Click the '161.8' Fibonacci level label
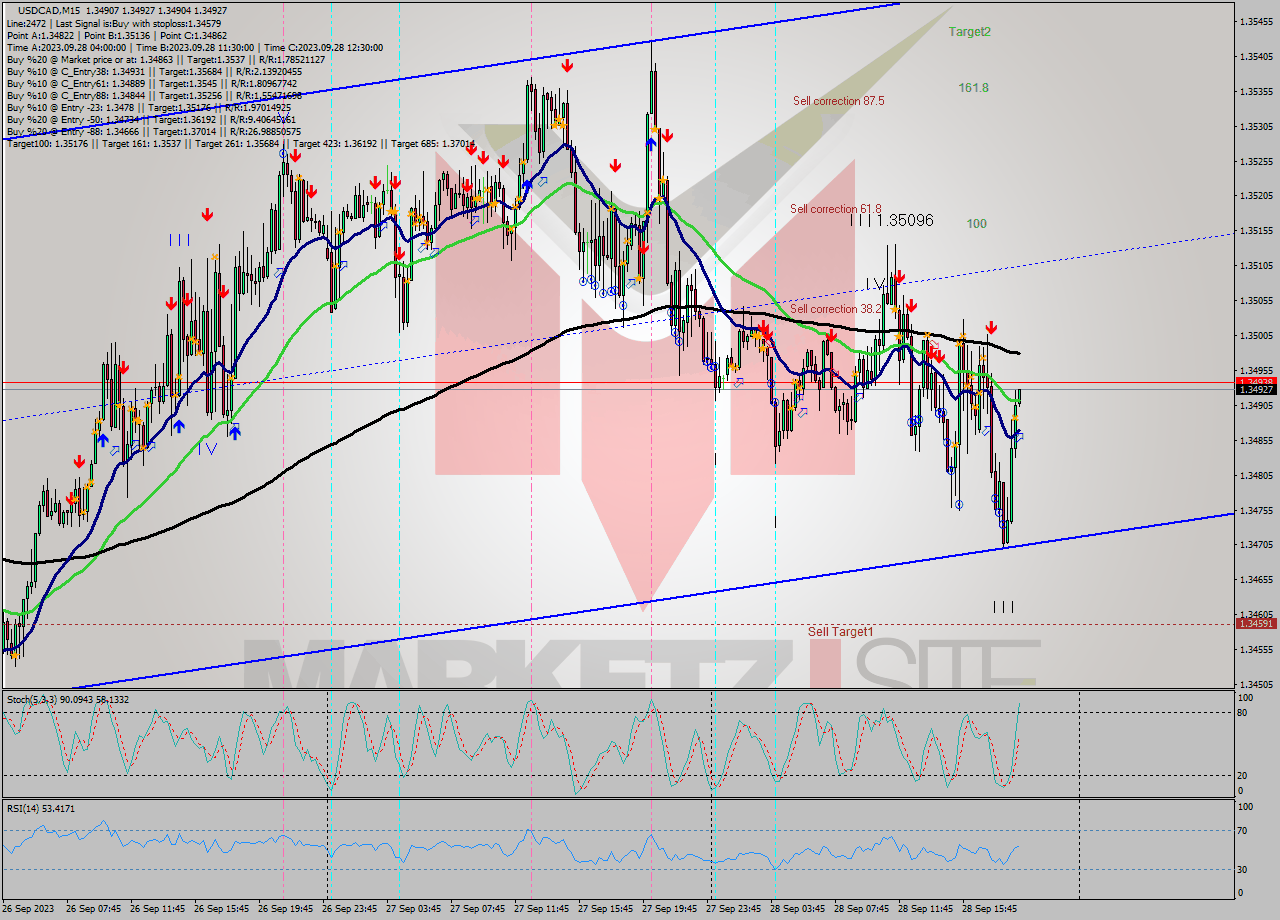Screen dimensions: 1280x920 [973, 88]
